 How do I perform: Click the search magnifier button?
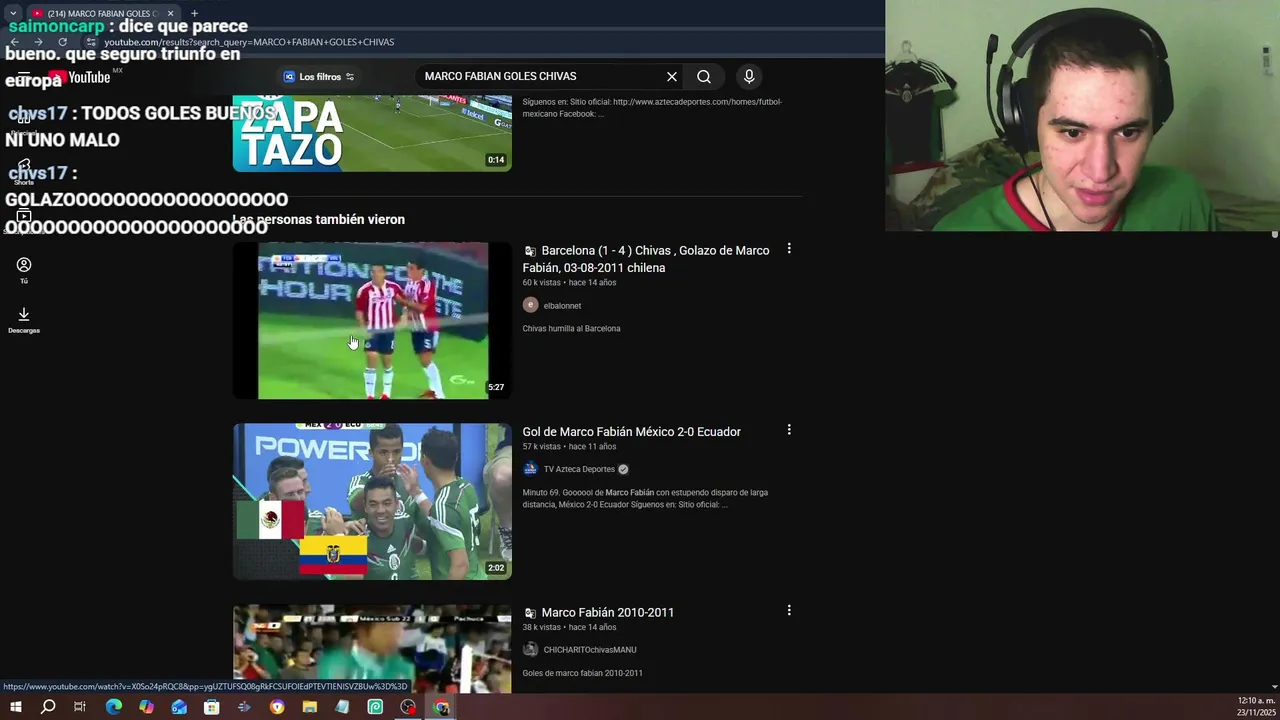point(704,76)
